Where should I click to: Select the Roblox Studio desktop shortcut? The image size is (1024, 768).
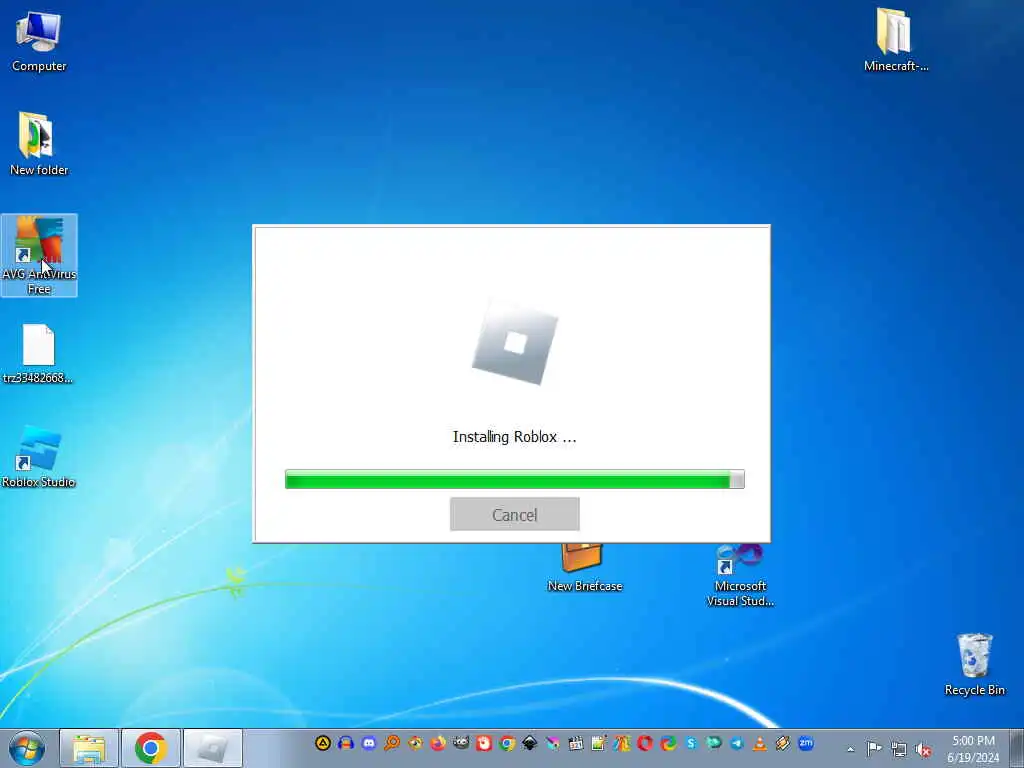coord(39,456)
